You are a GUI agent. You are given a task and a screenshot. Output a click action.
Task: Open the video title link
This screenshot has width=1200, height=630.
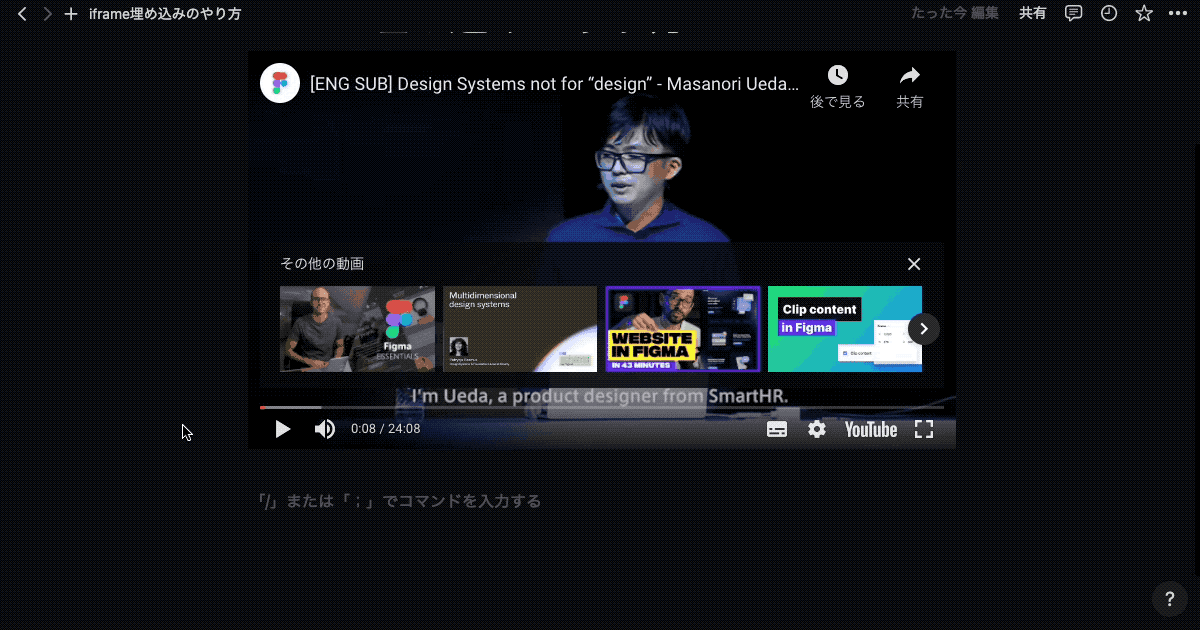pos(554,84)
